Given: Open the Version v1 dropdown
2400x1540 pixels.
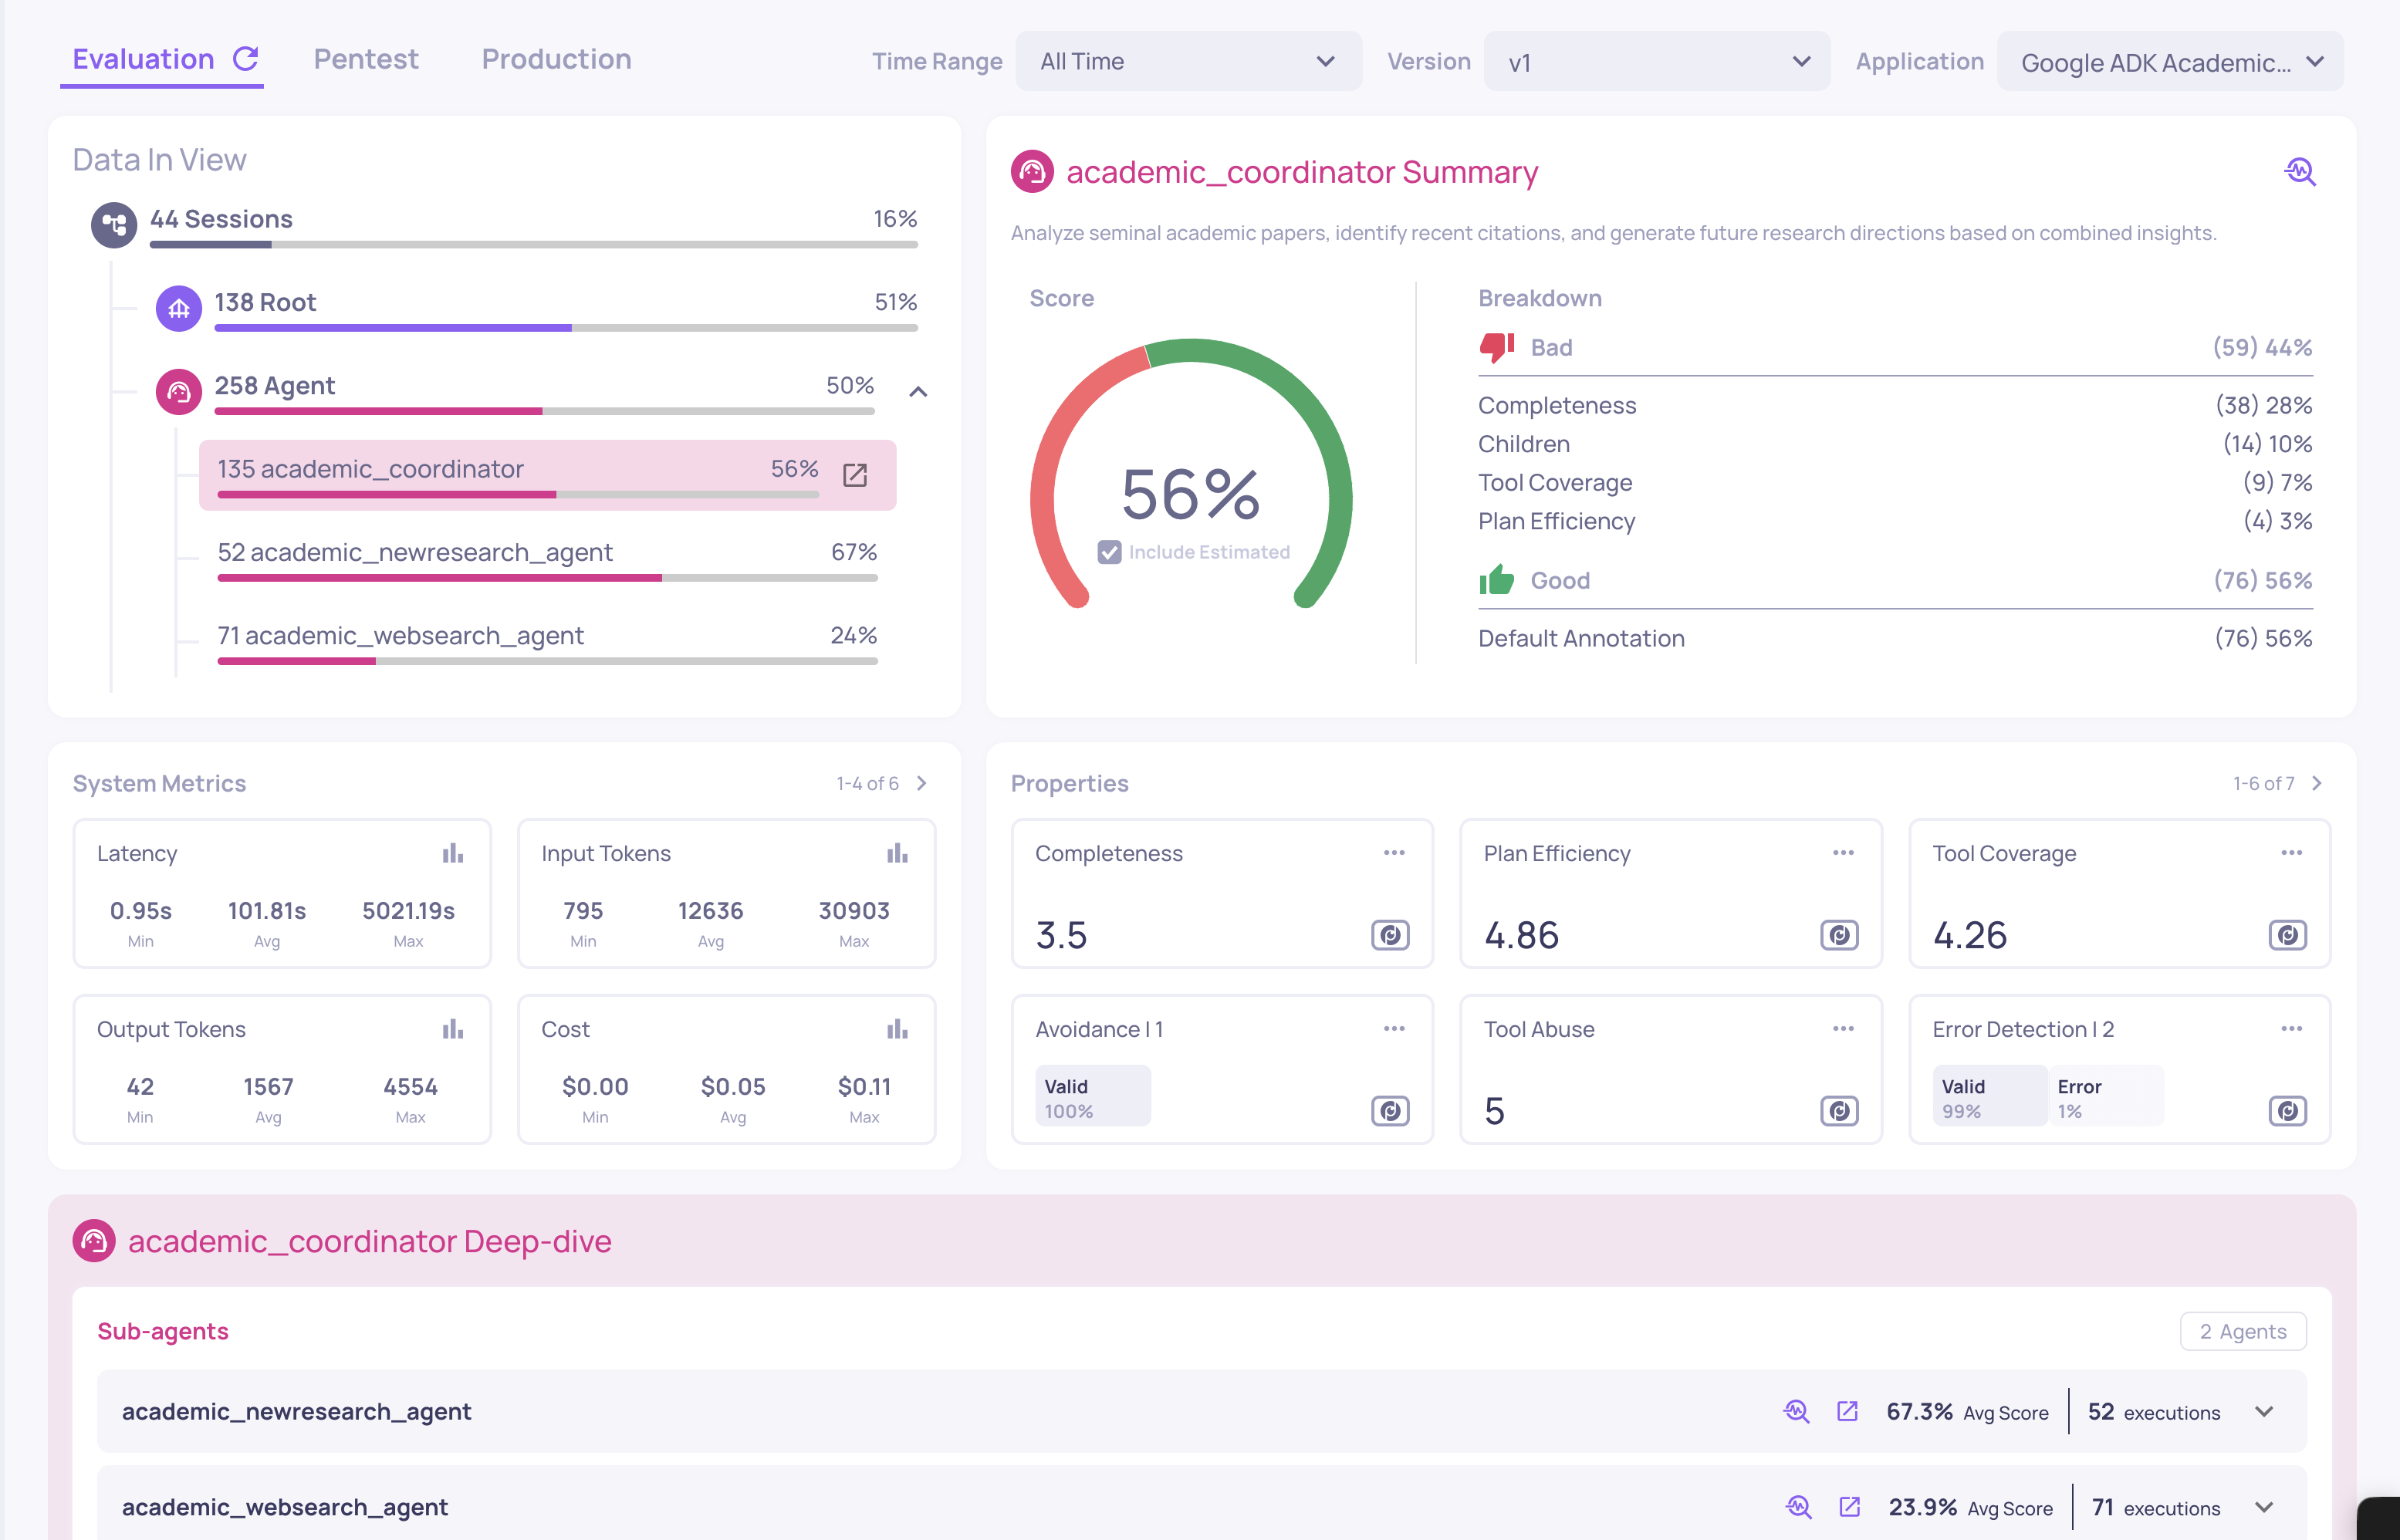Looking at the screenshot, I should [1656, 62].
